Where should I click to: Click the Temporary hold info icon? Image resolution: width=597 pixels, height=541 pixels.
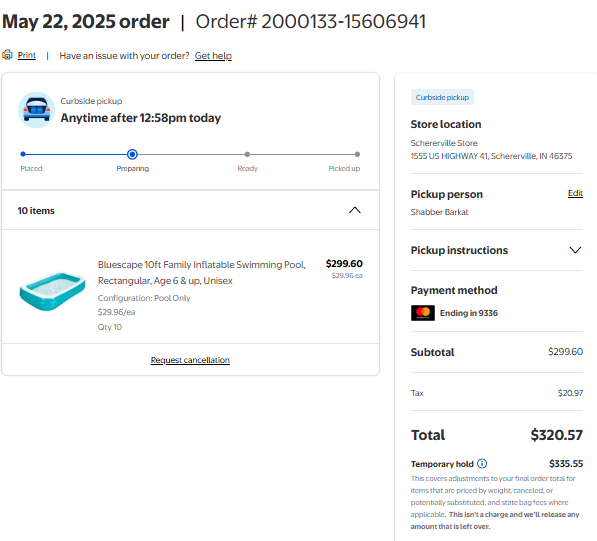pyautogui.click(x=482, y=463)
